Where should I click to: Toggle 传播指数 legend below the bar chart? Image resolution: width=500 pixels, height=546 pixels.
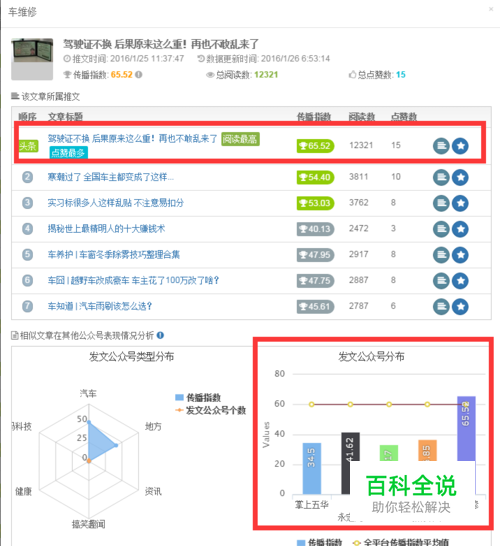click(319, 542)
